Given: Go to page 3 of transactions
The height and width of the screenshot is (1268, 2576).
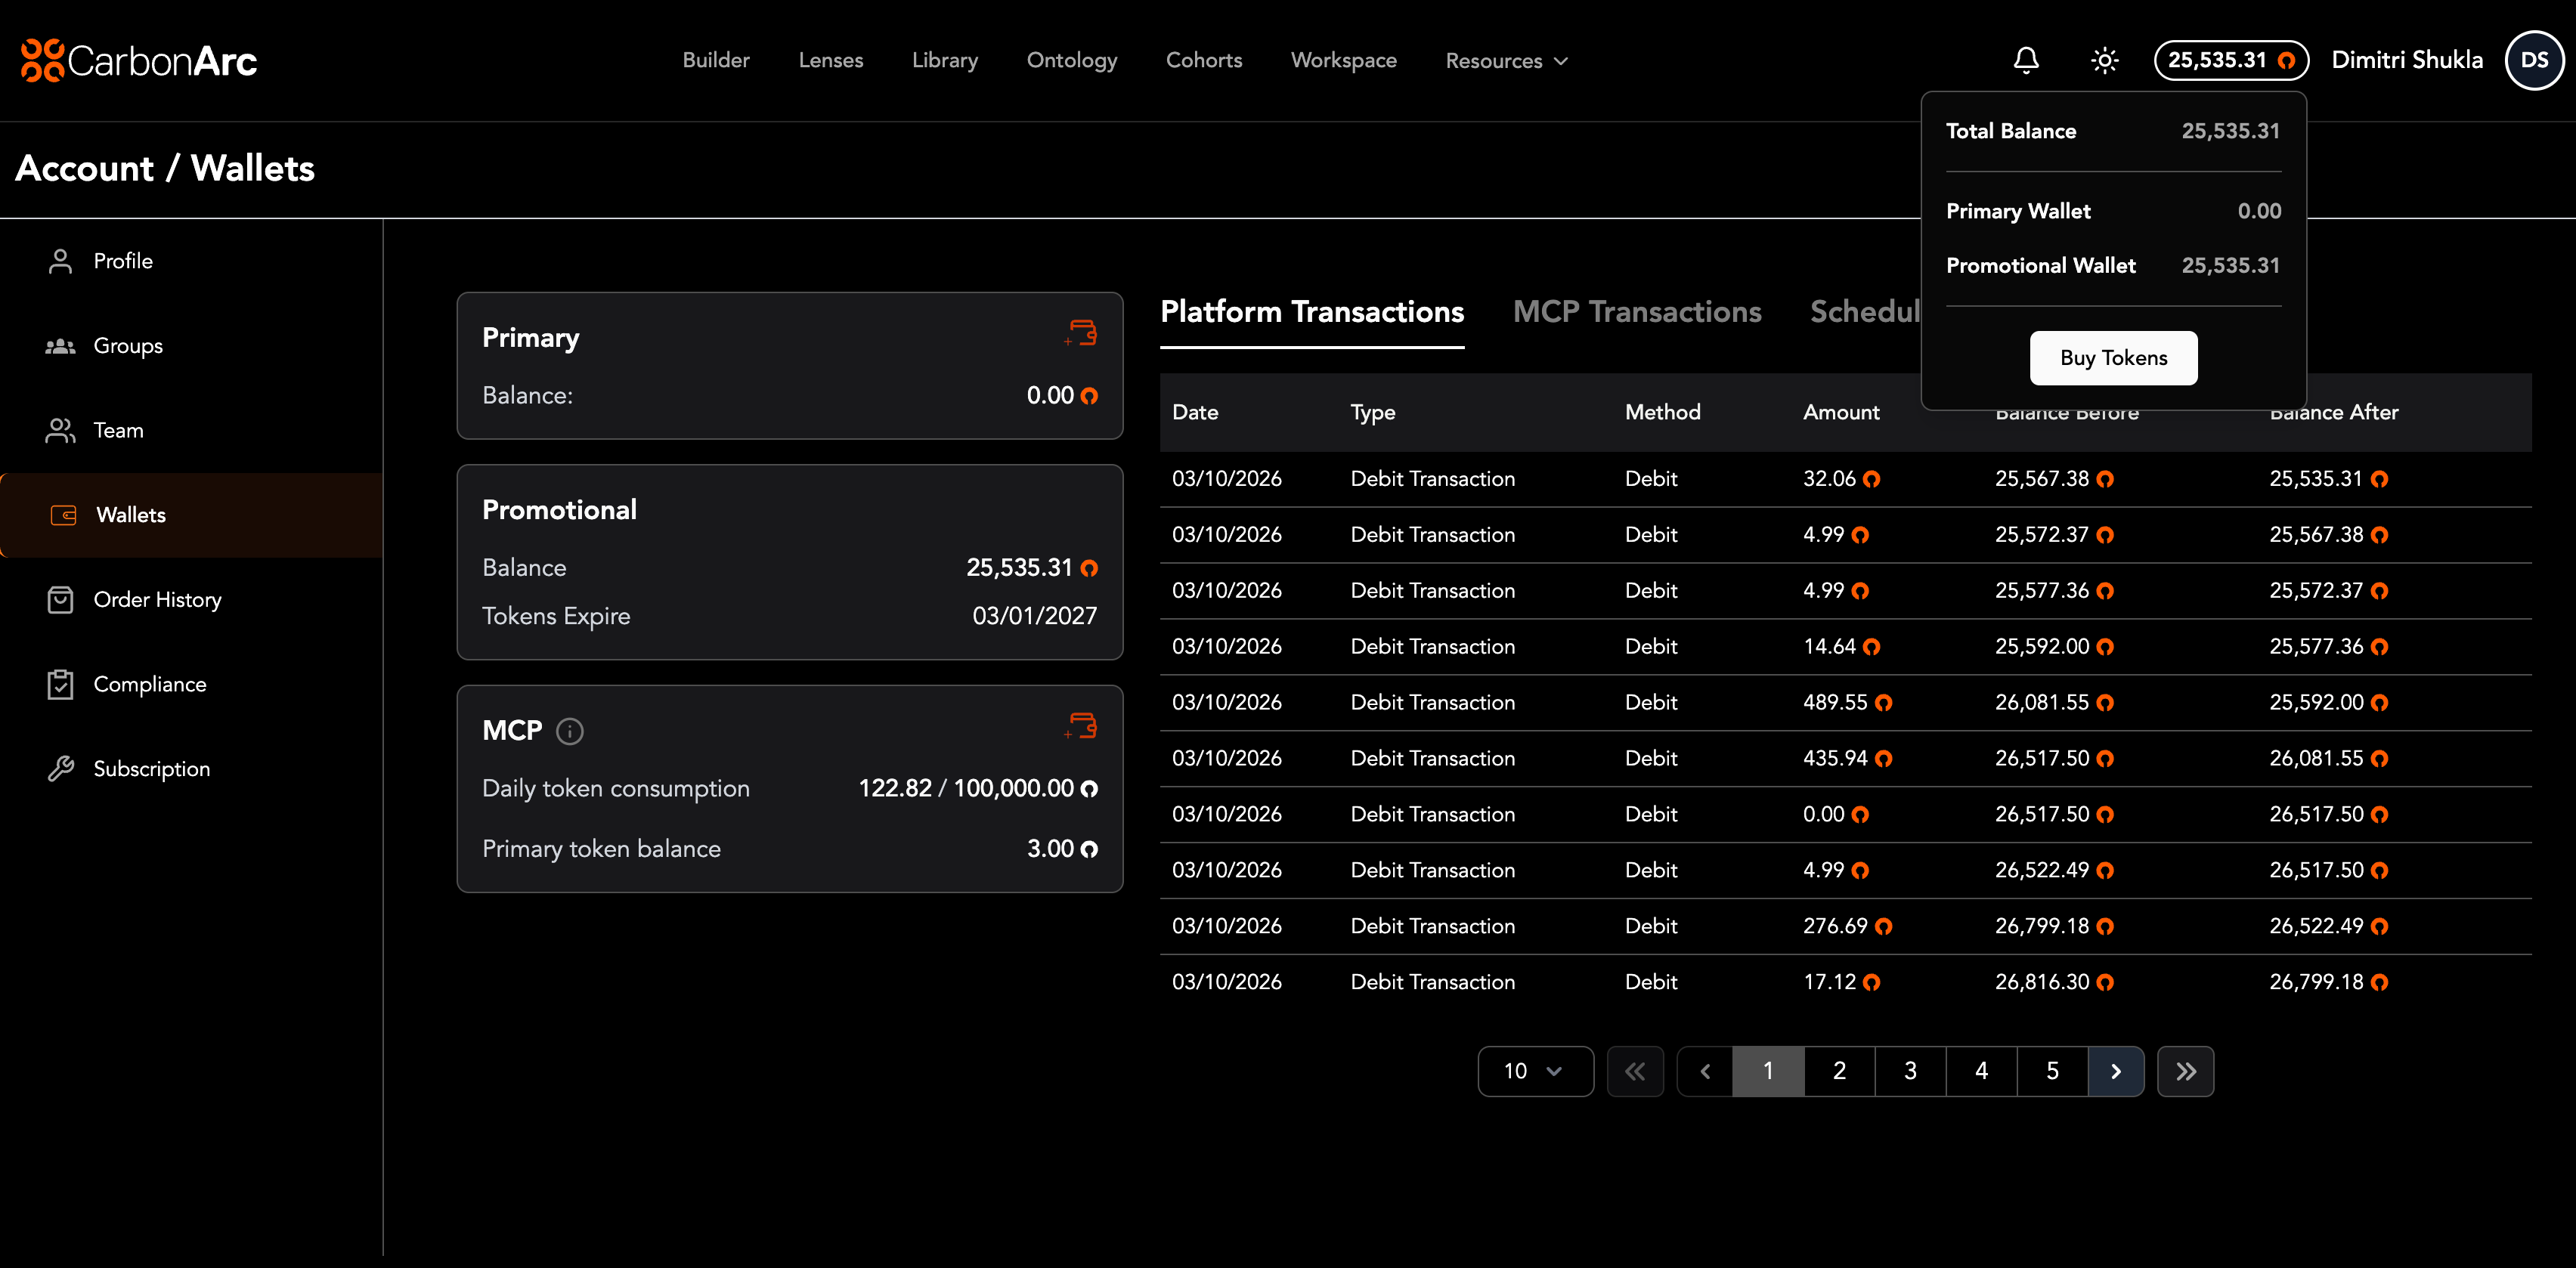Looking at the screenshot, I should (1910, 1071).
